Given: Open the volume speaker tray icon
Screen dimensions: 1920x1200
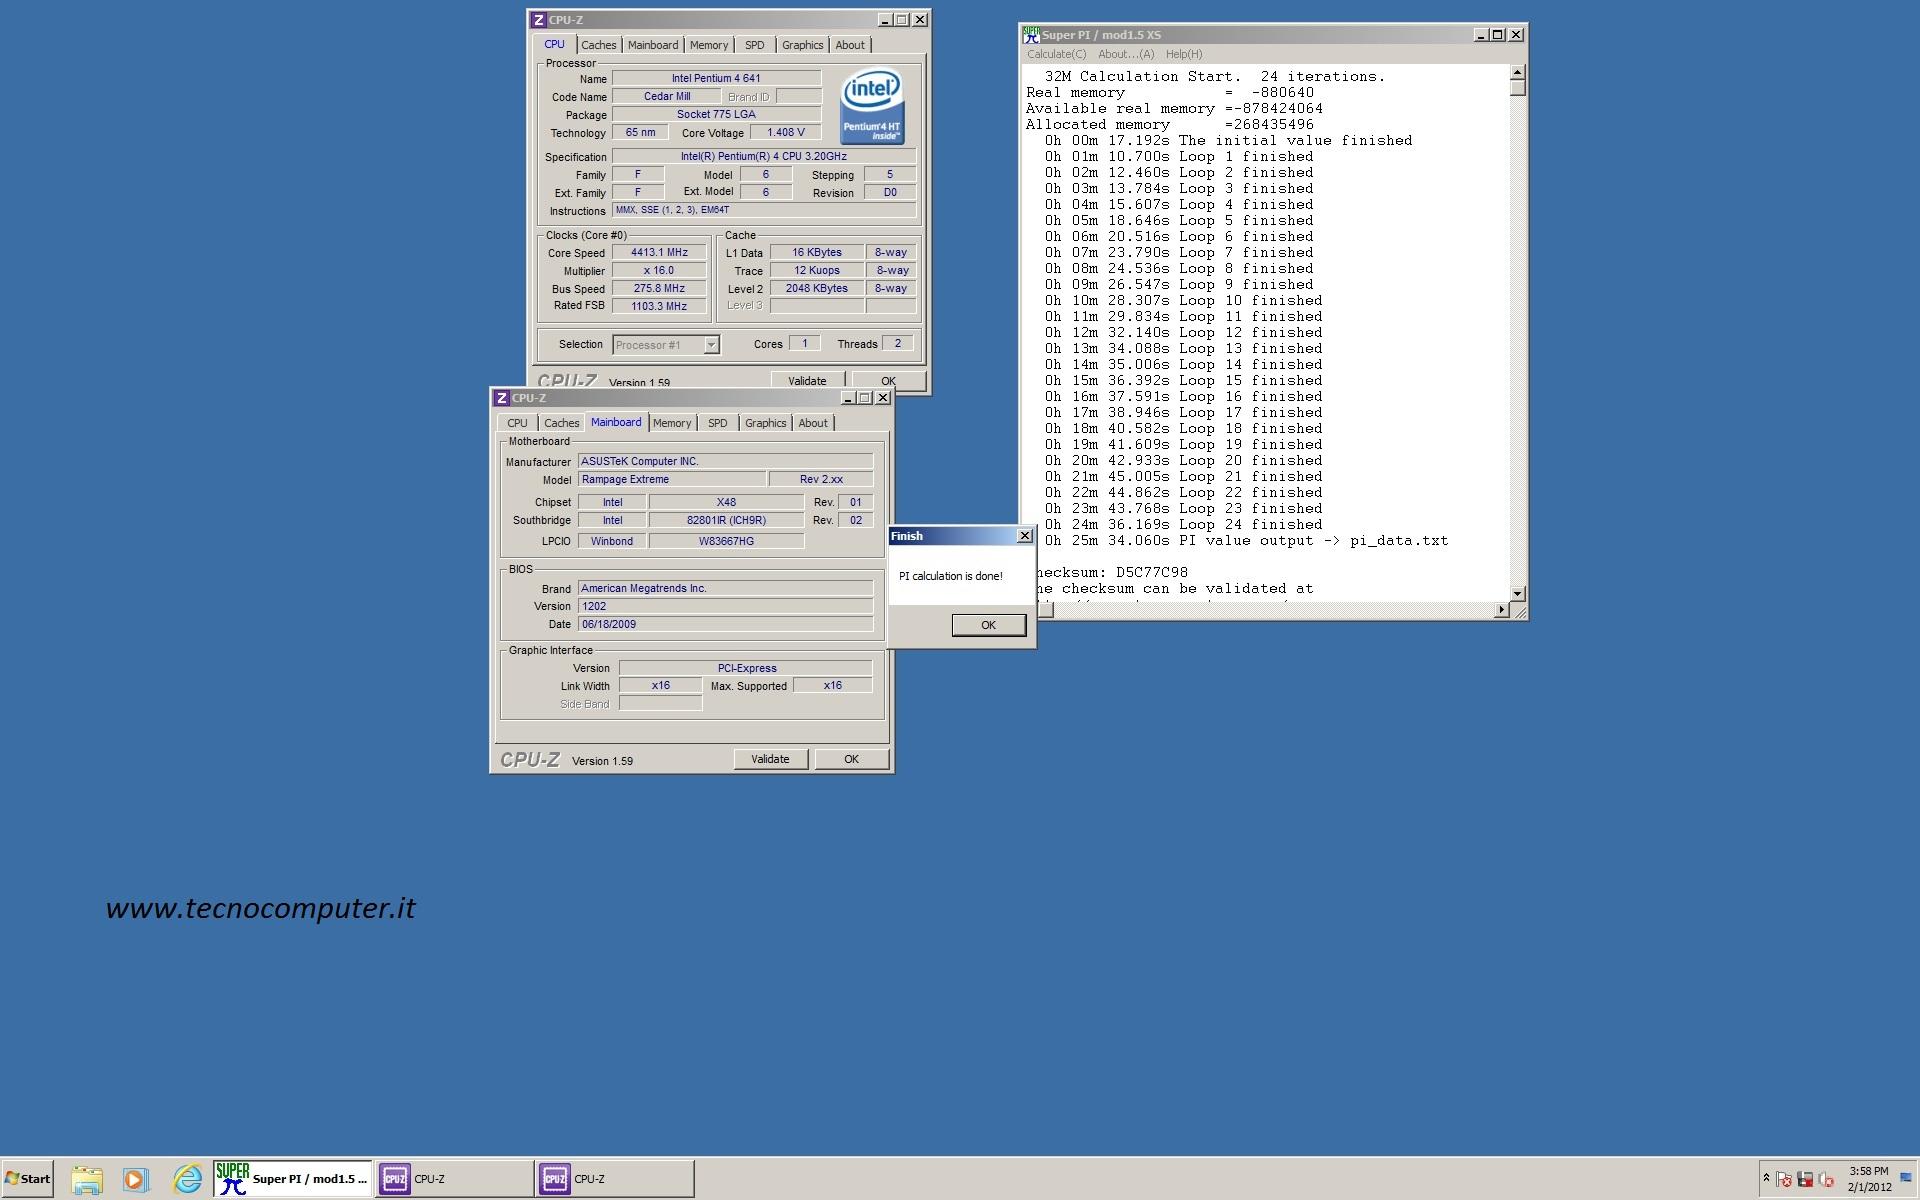Looking at the screenshot, I should coord(1826,1179).
